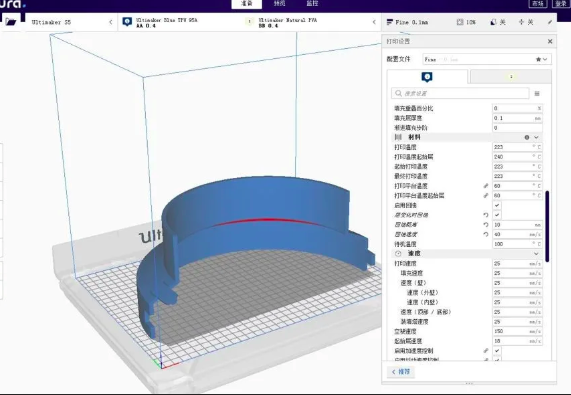
Task: Select the extruder 1 tab icon
Action: click(x=427, y=77)
